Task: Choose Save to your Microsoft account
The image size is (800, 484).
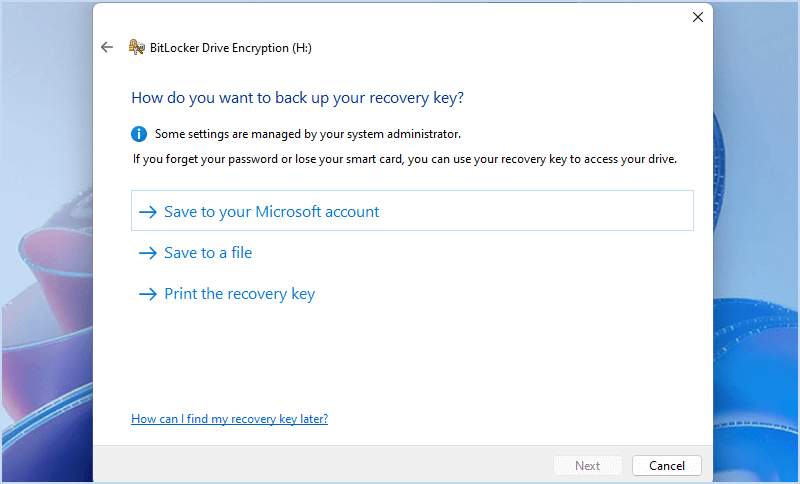Action: (x=271, y=212)
